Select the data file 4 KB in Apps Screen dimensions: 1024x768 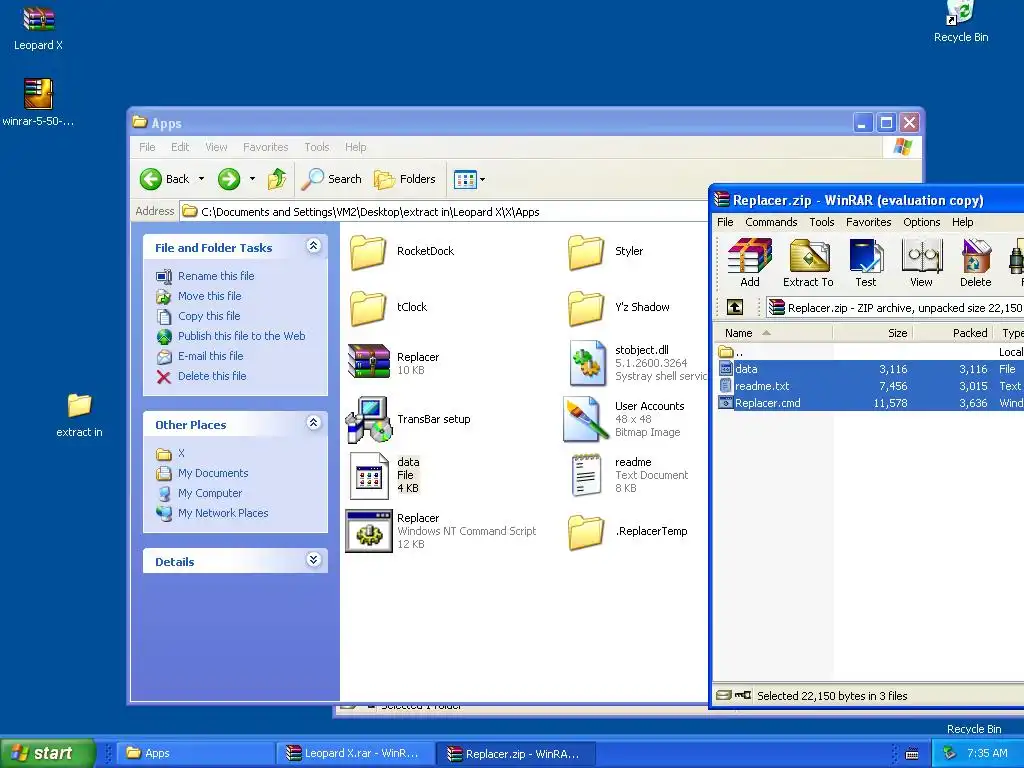coord(385,475)
